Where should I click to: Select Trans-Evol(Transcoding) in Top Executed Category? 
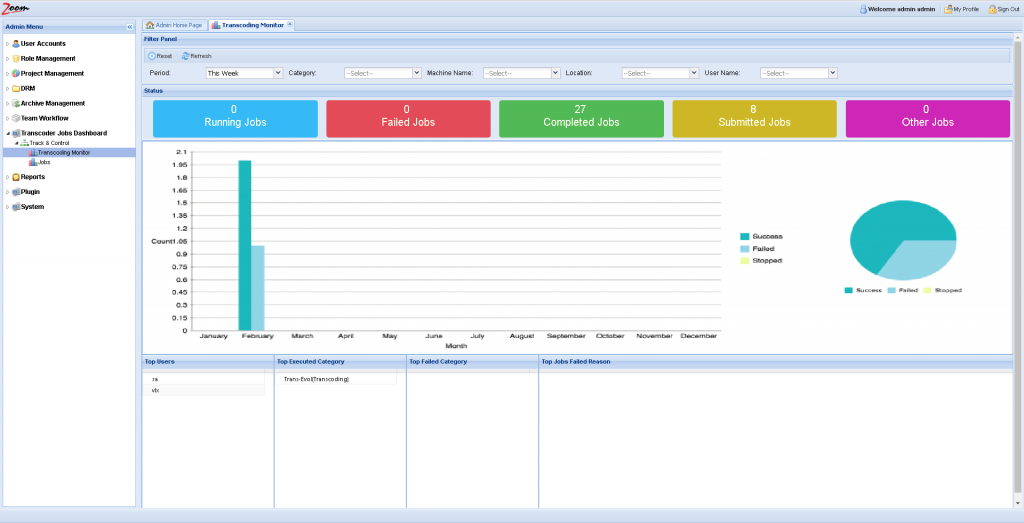[x=316, y=379]
